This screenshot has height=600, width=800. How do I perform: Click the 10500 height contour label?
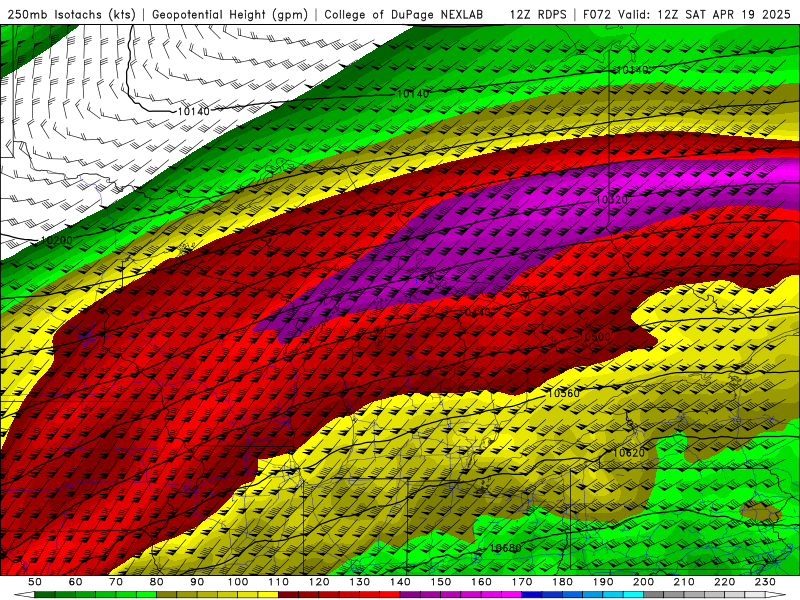(594, 337)
